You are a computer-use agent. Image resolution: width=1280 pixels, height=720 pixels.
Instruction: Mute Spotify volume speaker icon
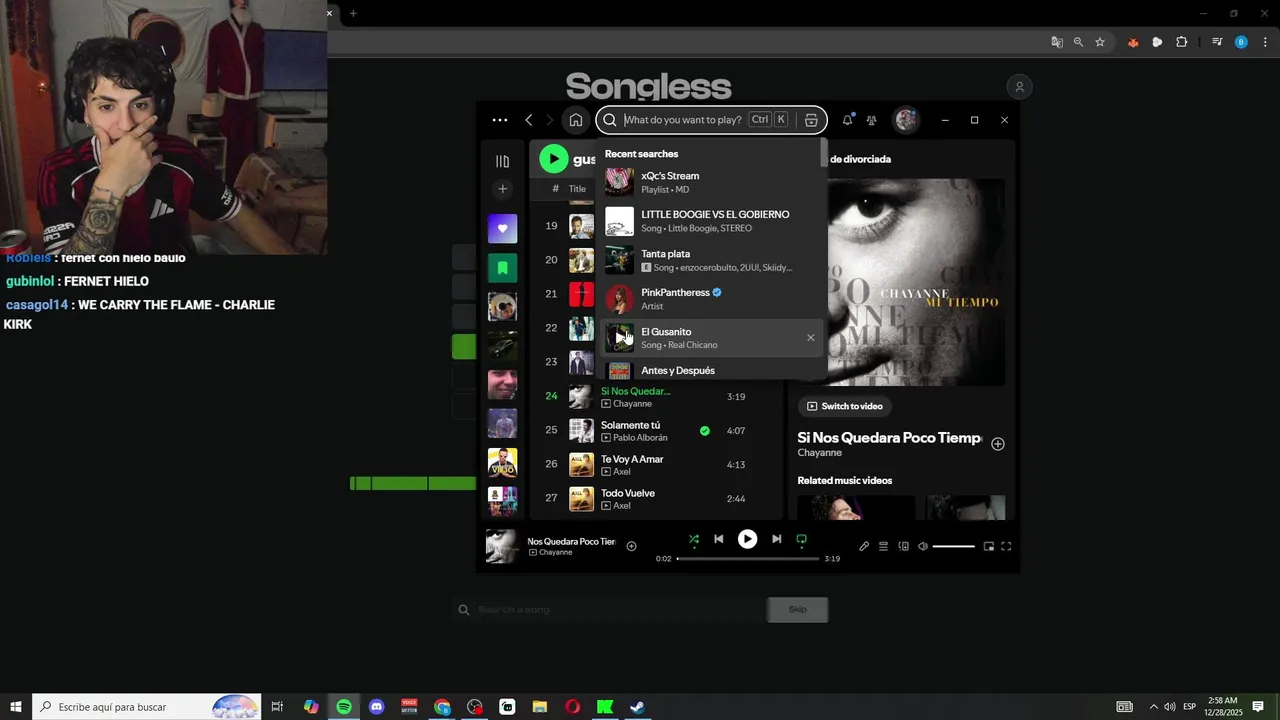[923, 547]
